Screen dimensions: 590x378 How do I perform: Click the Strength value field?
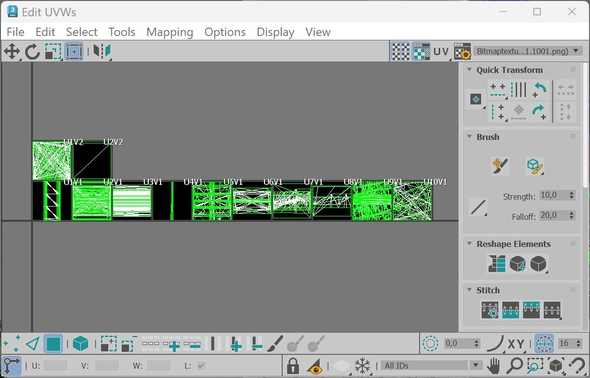pyautogui.click(x=554, y=195)
